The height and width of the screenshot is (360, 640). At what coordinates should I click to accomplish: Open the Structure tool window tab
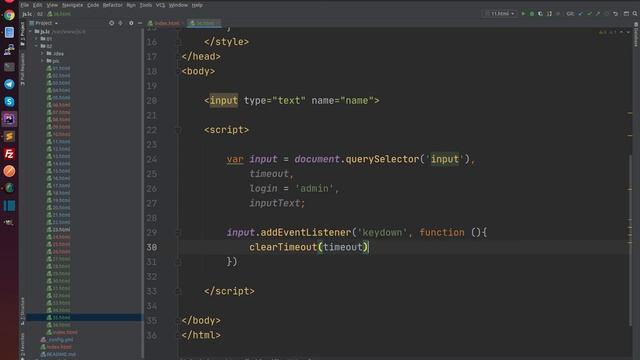pyautogui.click(x=22, y=311)
